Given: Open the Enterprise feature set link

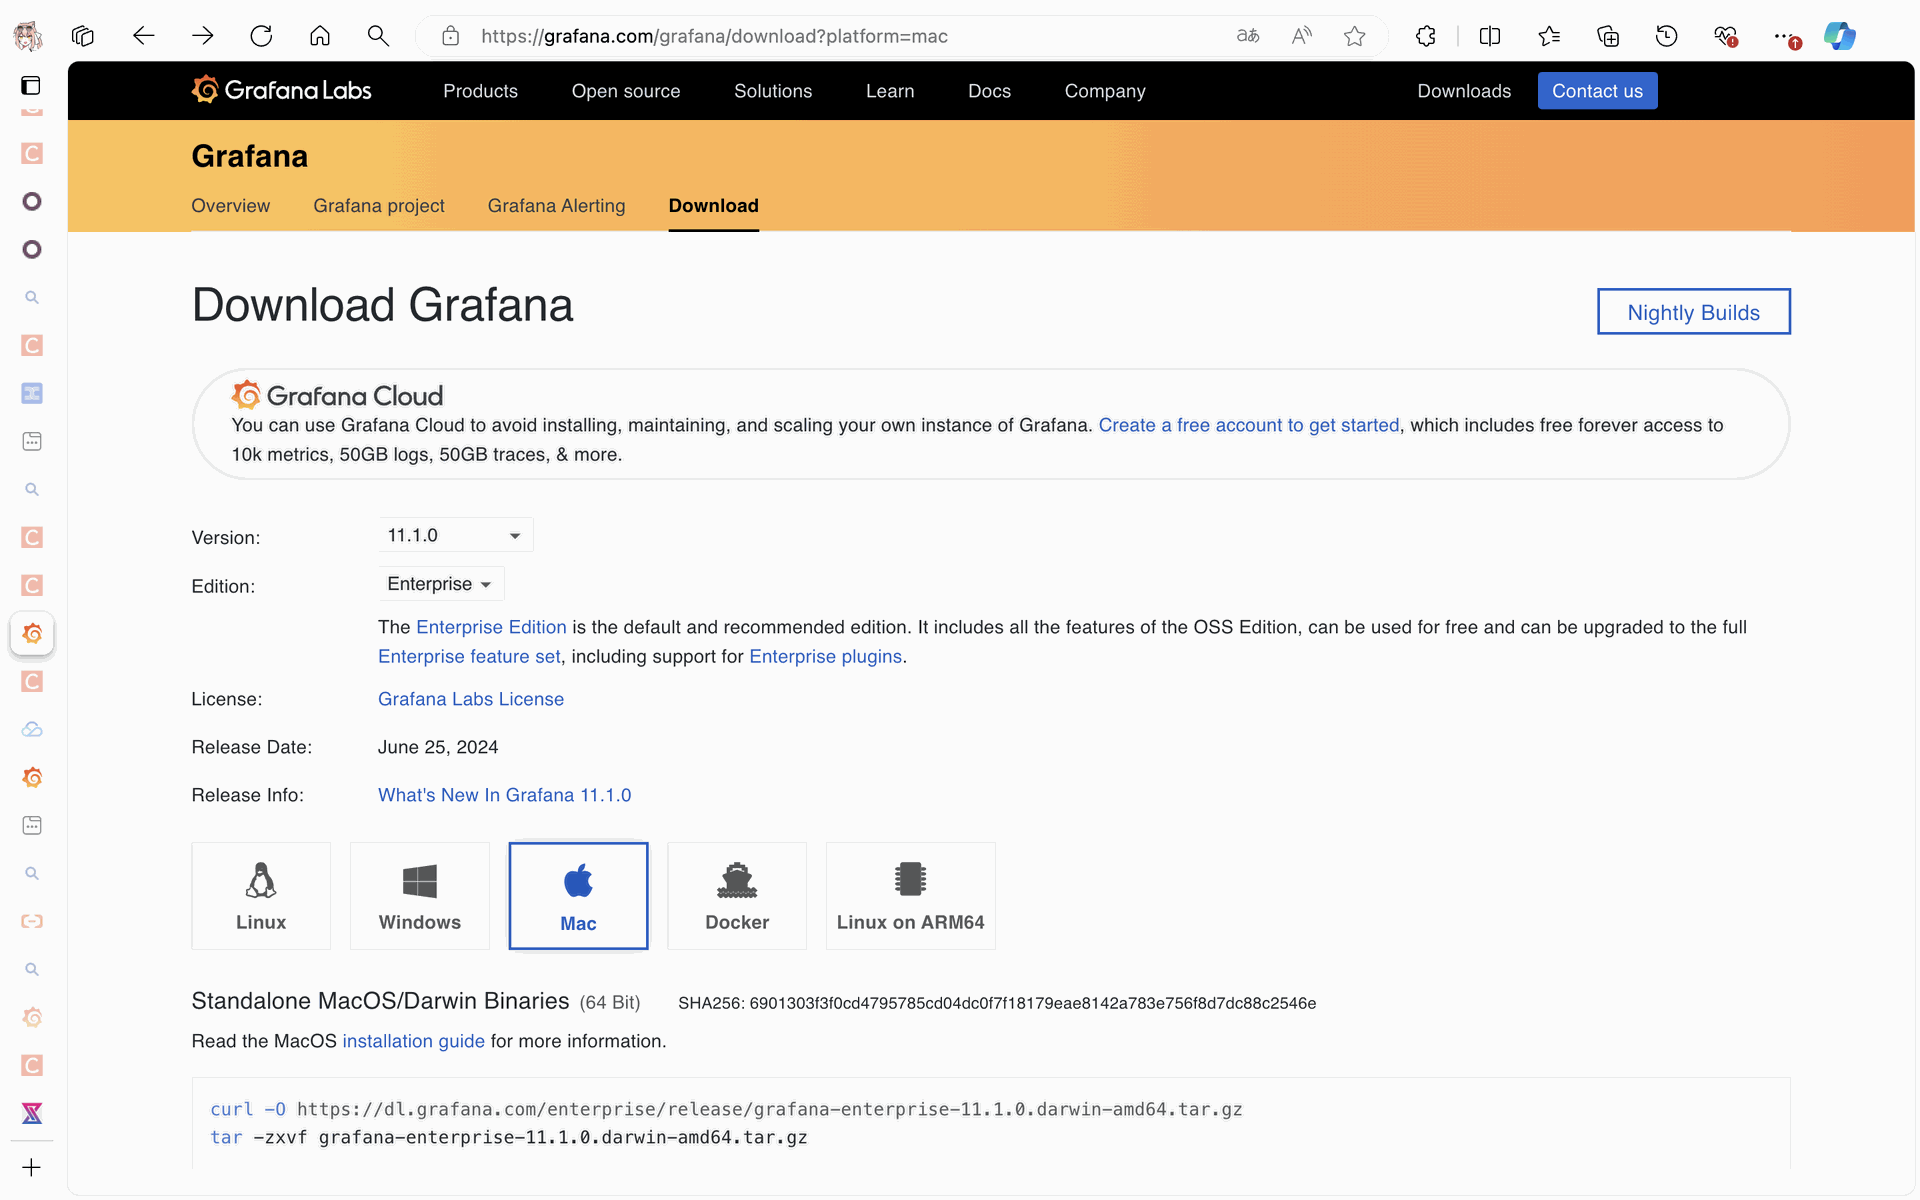Looking at the screenshot, I should [469, 656].
